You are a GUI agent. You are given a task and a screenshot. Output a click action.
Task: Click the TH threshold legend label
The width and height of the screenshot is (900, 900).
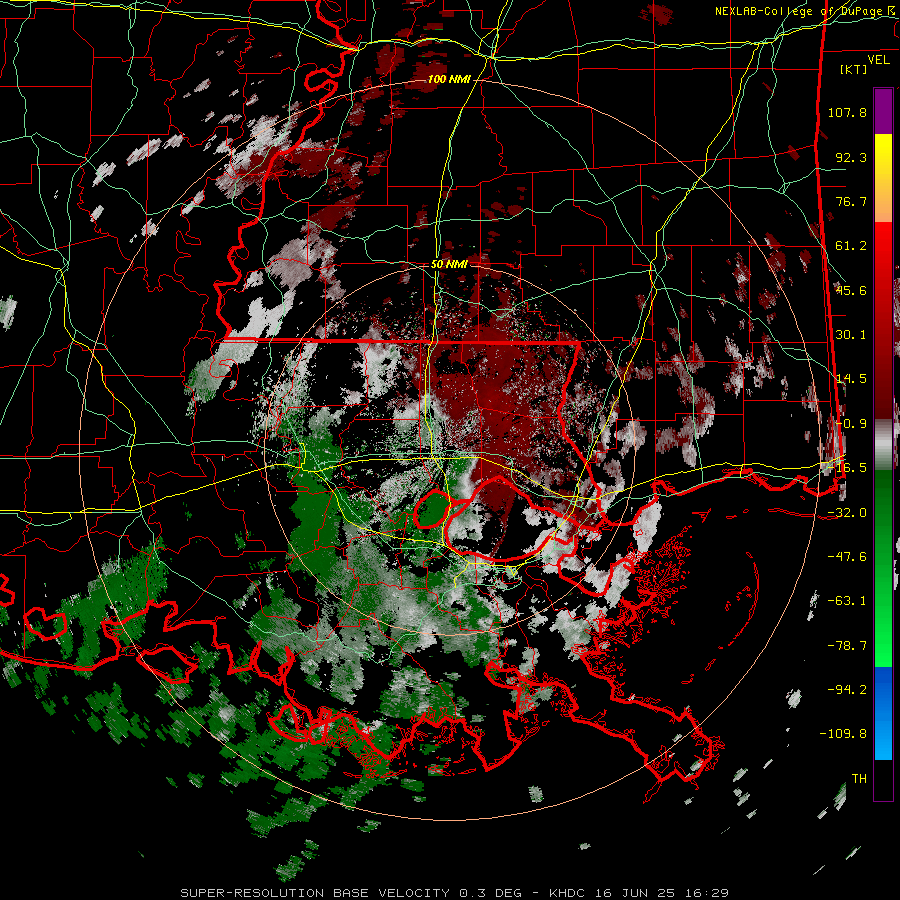point(859,779)
